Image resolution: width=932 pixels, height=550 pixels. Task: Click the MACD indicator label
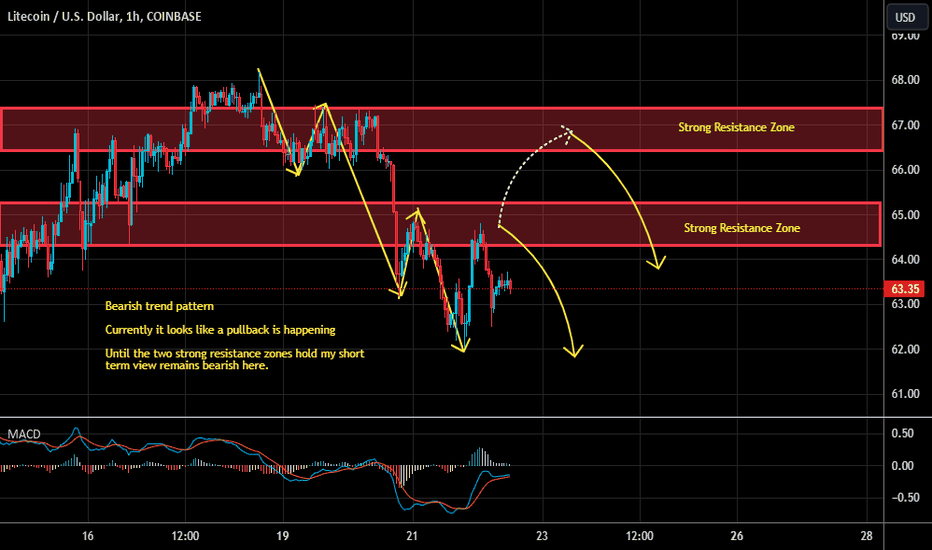click(24, 434)
